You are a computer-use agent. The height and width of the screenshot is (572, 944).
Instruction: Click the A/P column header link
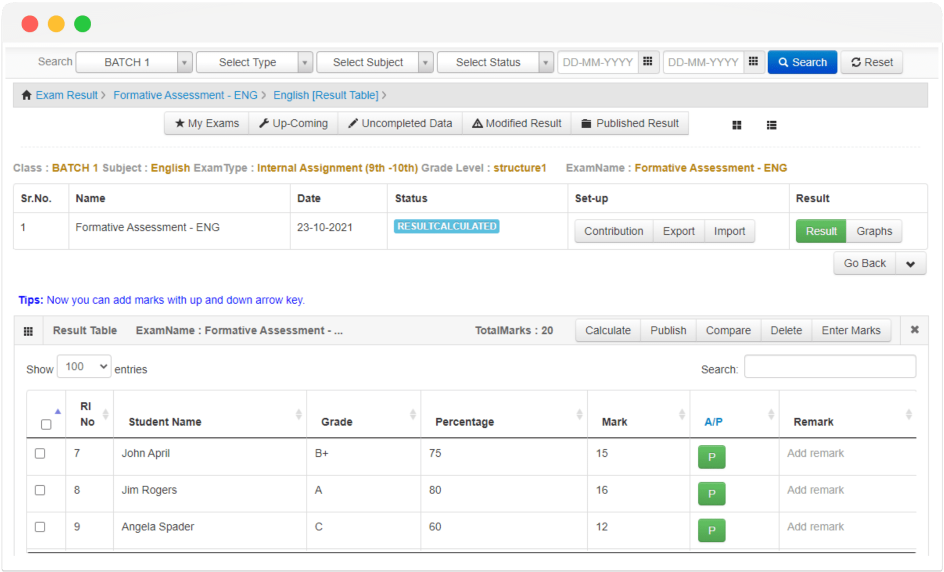pos(713,422)
